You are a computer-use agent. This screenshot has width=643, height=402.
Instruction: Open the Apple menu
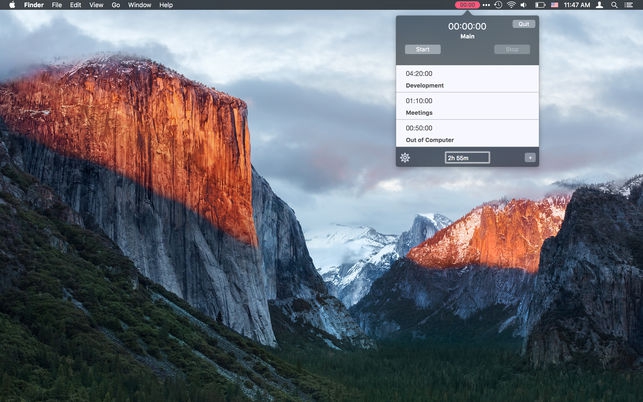(12, 5)
